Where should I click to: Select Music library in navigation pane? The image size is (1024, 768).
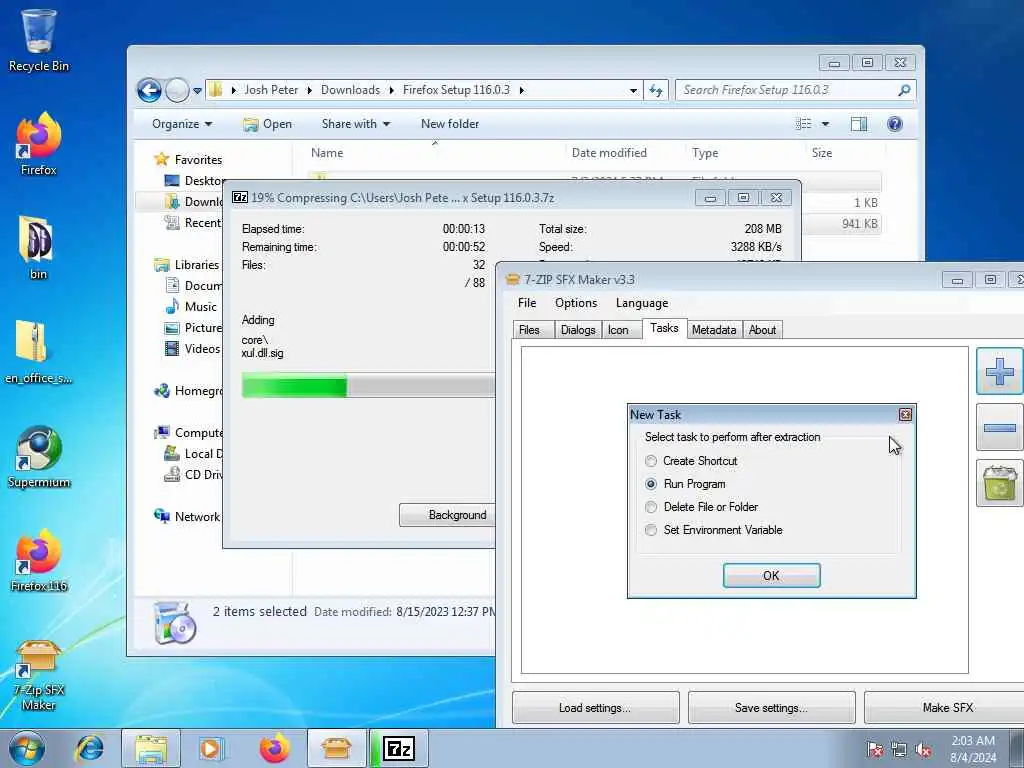coord(191,306)
